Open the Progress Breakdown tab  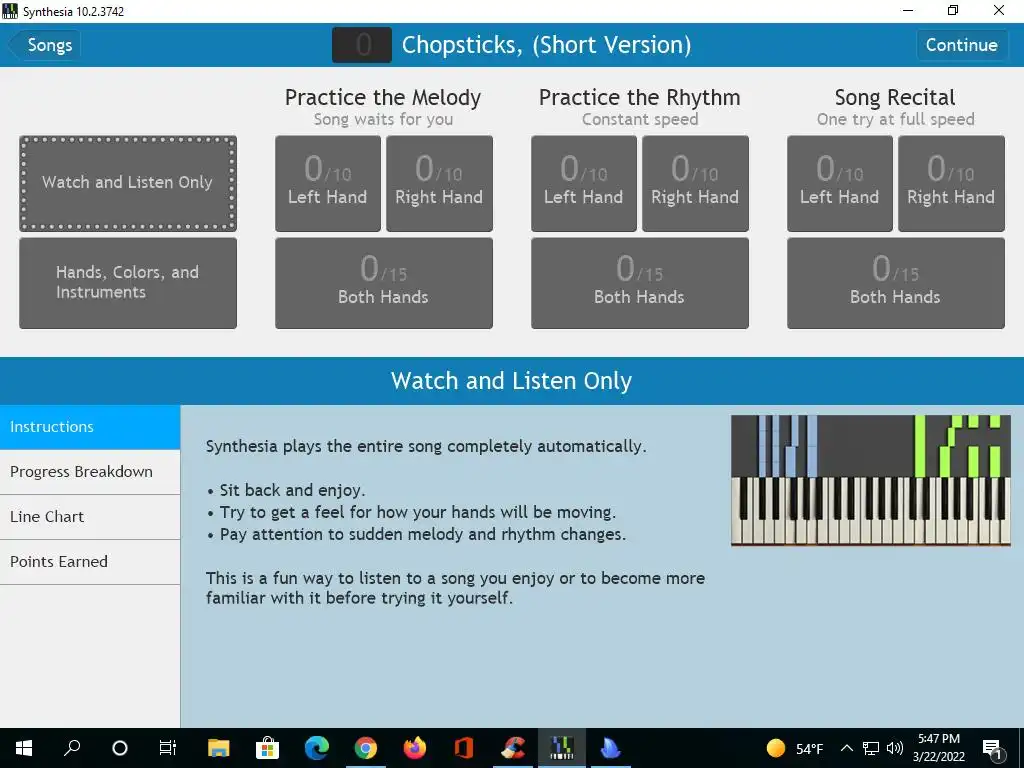(90, 472)
